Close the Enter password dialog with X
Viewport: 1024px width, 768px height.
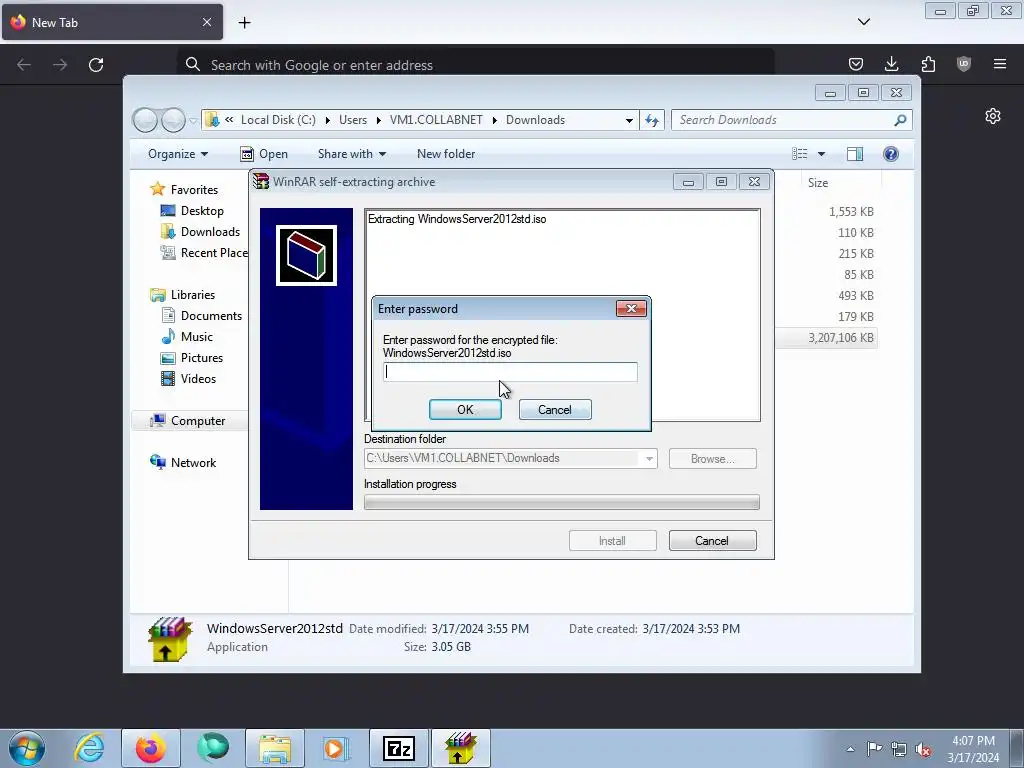click(631, 308)
